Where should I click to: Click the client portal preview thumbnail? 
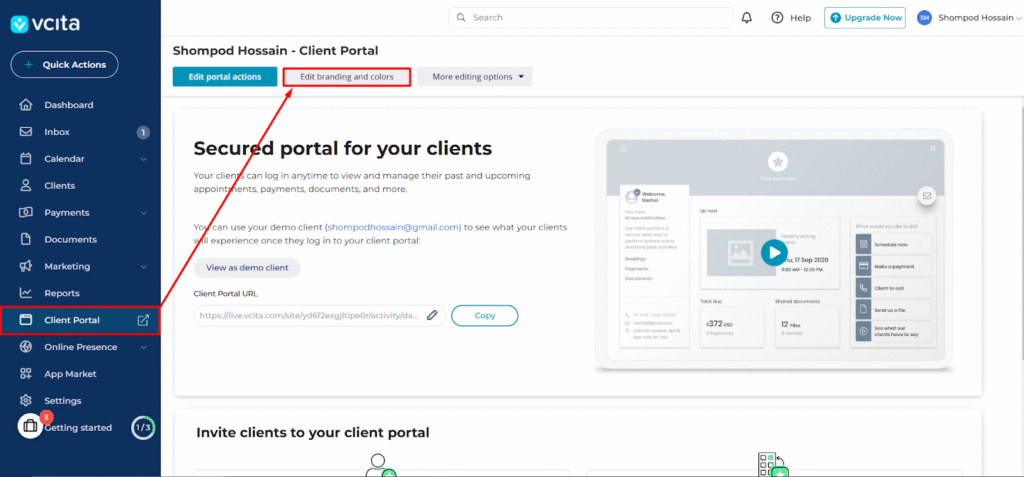click(774, 252)
